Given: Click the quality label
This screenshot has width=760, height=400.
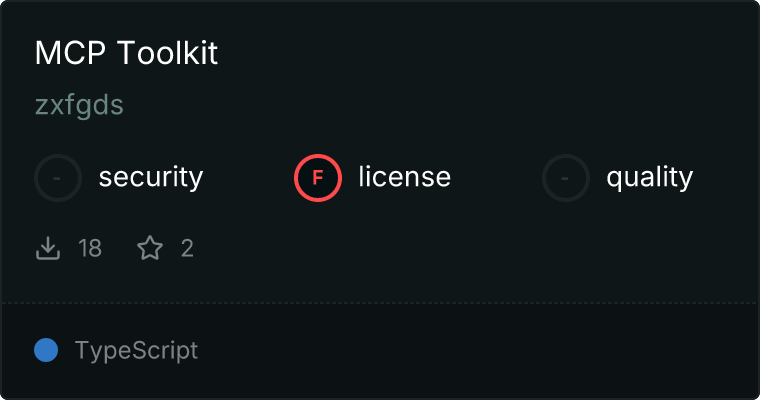Looking at the screenshot, I should click(x=649, y=178).
